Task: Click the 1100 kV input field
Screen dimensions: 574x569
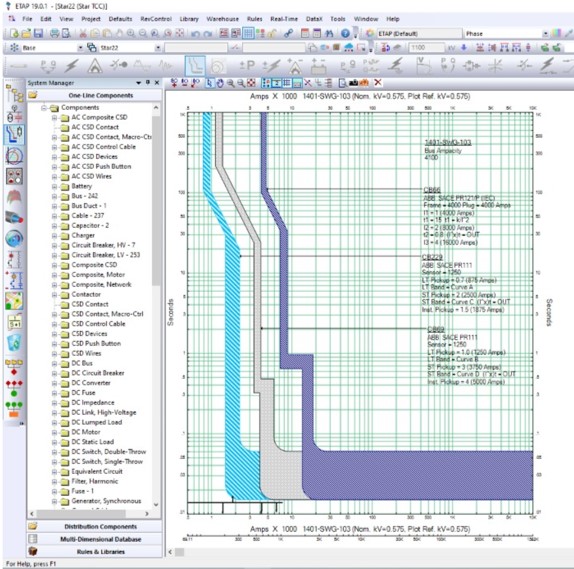Action: click(x=426, y=48)
